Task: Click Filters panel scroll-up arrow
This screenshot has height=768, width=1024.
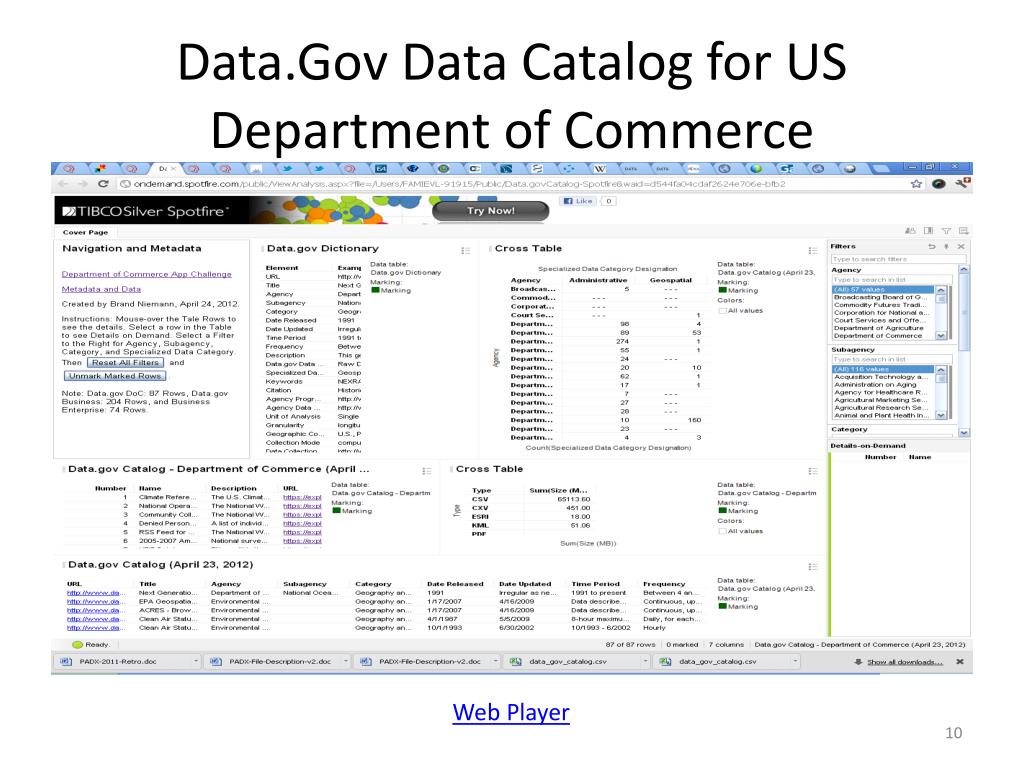Action: 964,269
